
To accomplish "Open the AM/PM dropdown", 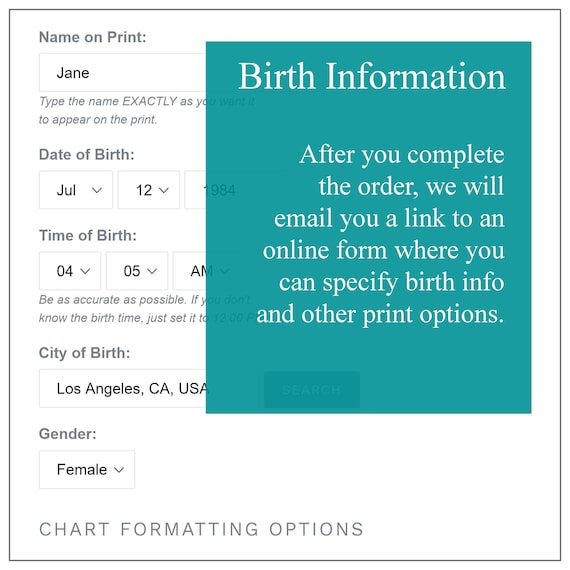I will [205, 271].
